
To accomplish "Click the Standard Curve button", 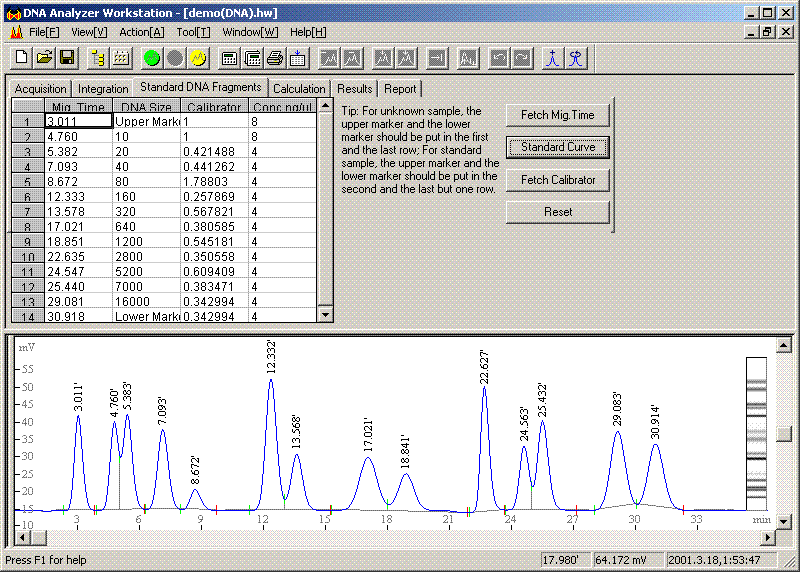I will 558,147.
